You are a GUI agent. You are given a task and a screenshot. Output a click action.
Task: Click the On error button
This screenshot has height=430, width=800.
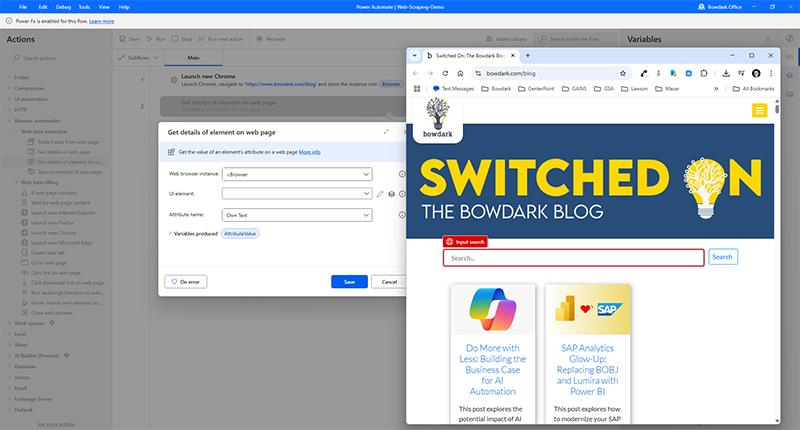pyautogui.click(x=186, y=282)
